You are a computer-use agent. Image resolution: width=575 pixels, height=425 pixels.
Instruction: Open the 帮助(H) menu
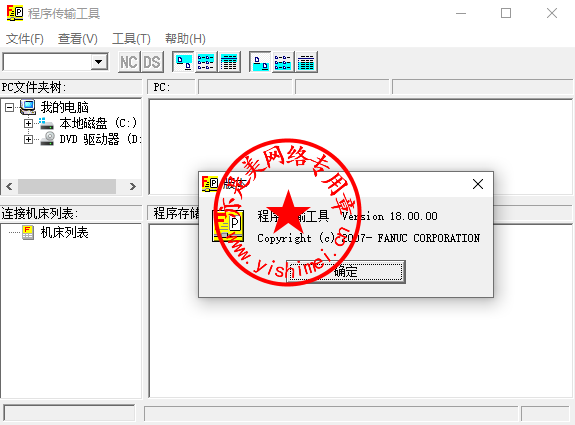[185, 39]
